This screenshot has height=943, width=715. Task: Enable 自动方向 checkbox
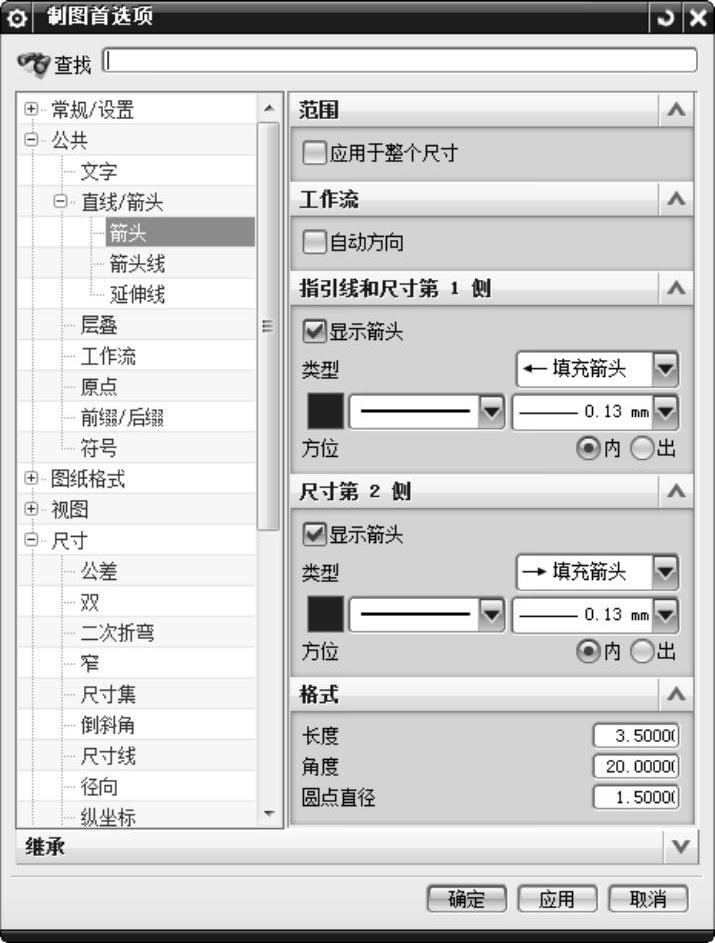click(x=315, y=242)
